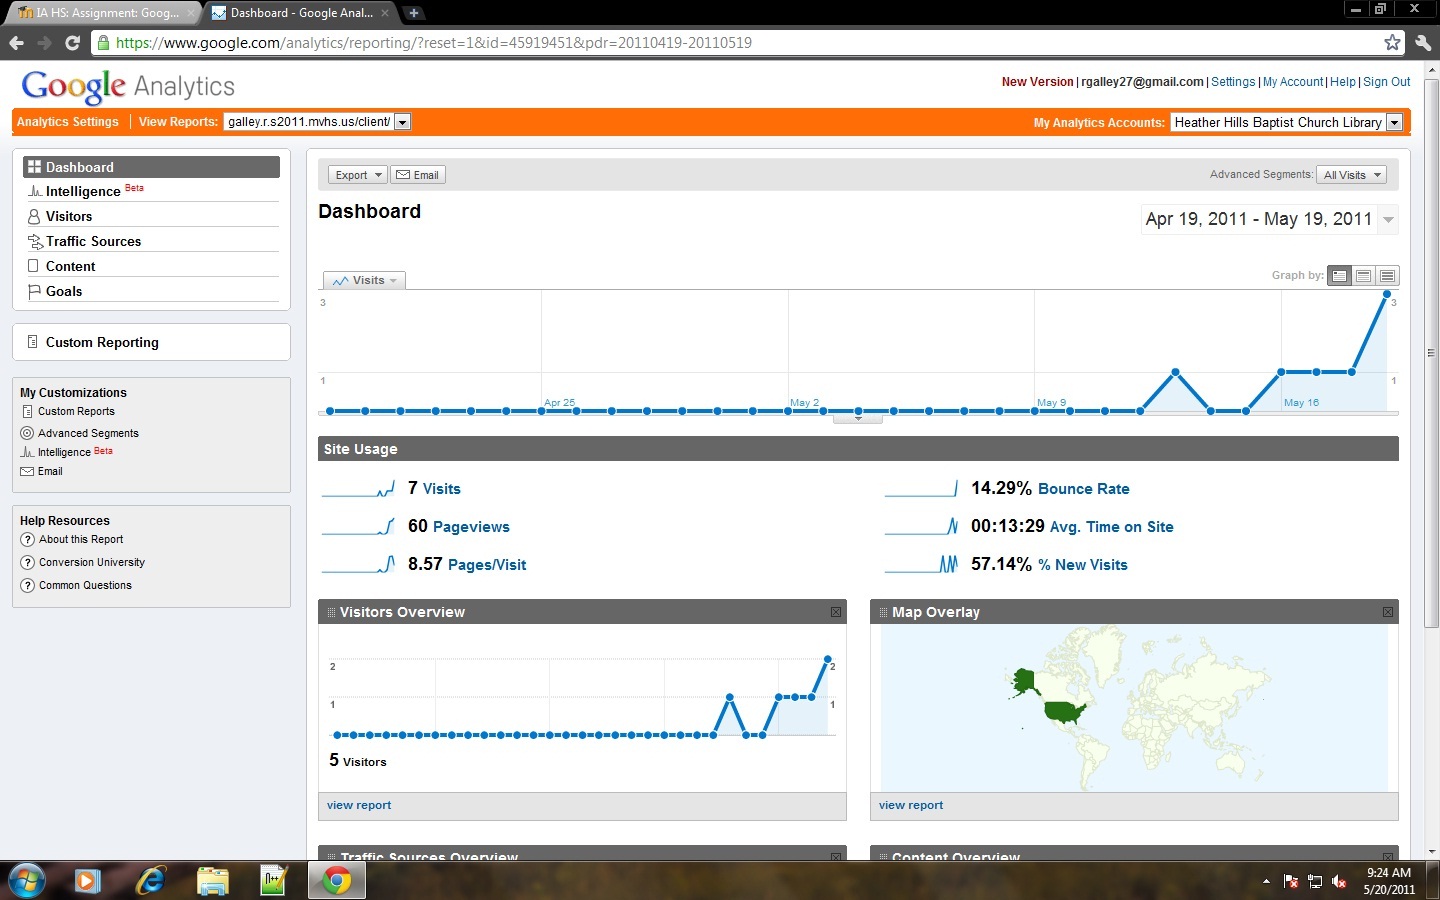Expand the Advanced Segments All Visits dropdown
Viewport: 1440px width, 900px height.
coord(1351,175)
